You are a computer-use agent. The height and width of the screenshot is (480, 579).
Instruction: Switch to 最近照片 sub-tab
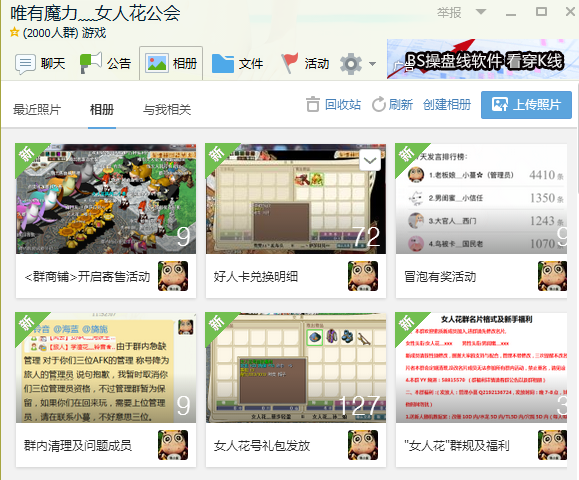(x=37, y=110)
